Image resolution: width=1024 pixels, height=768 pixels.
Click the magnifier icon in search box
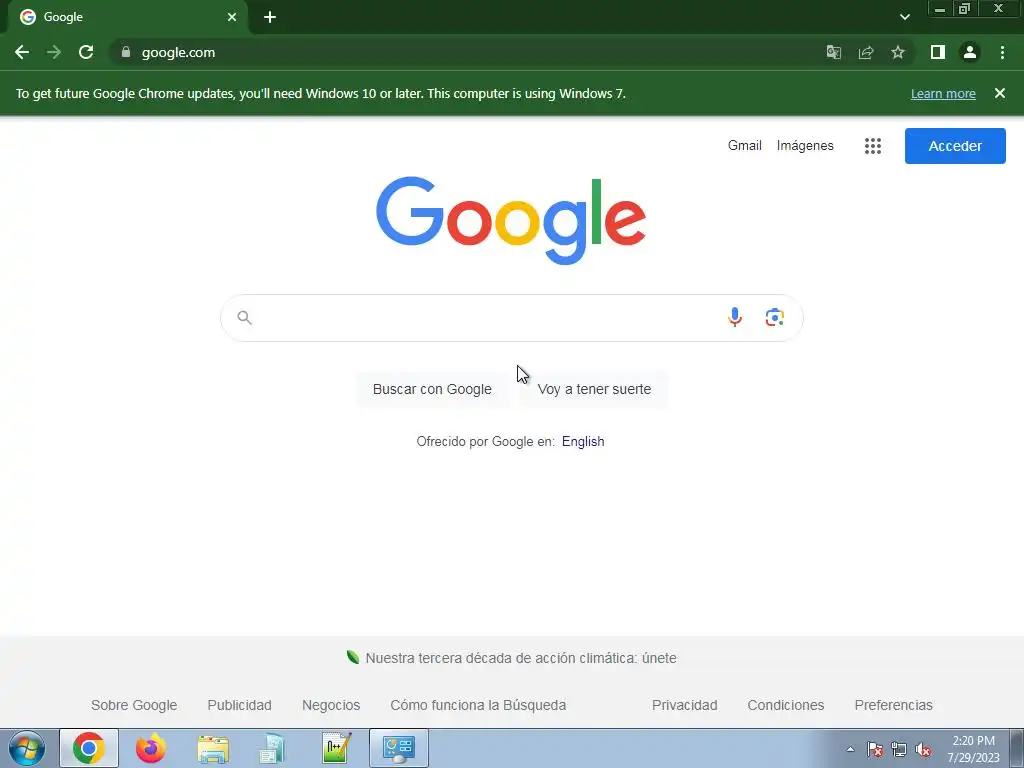244,317
